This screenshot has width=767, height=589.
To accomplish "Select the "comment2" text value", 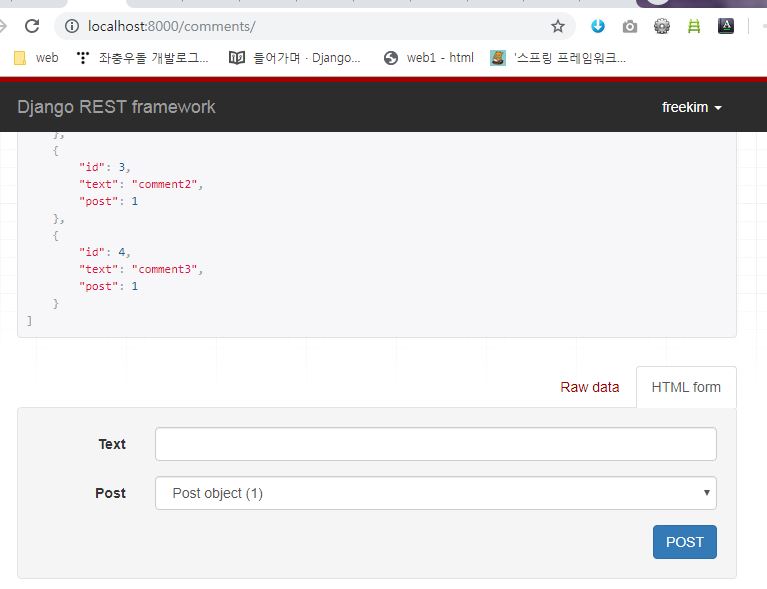I will (x=164, y=184).
